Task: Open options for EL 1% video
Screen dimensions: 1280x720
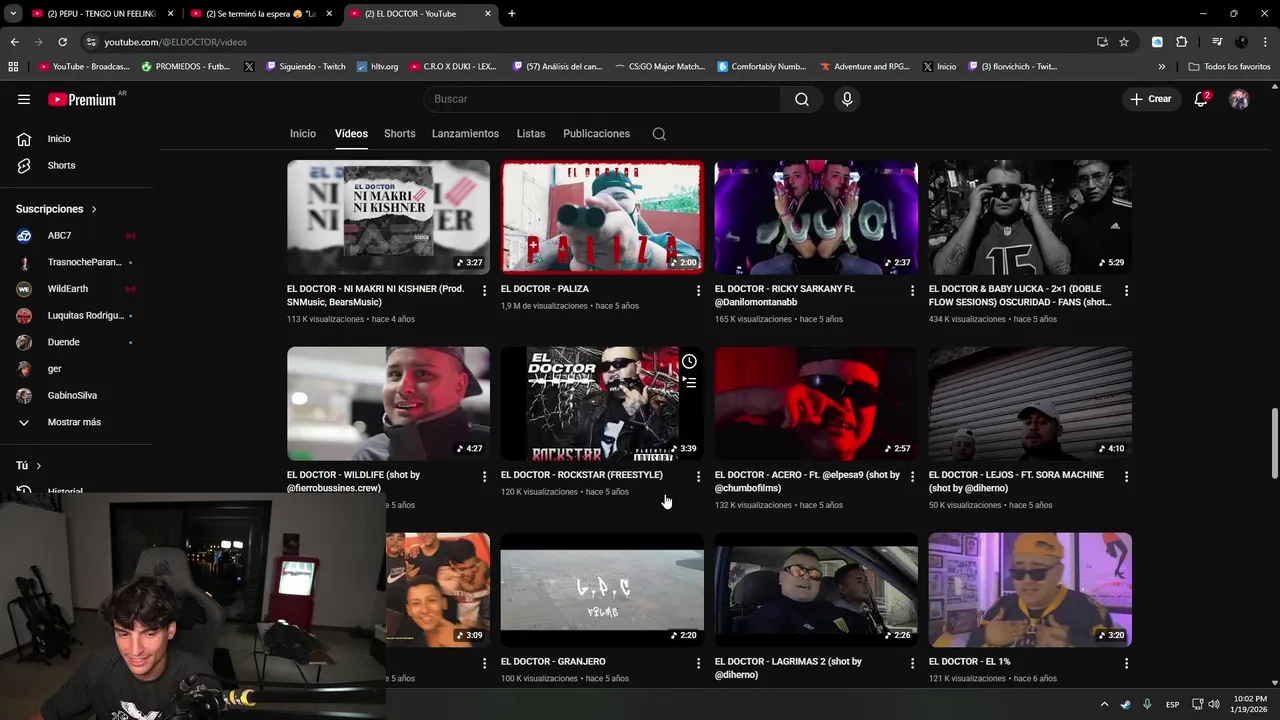Action: click(1126, 663)
